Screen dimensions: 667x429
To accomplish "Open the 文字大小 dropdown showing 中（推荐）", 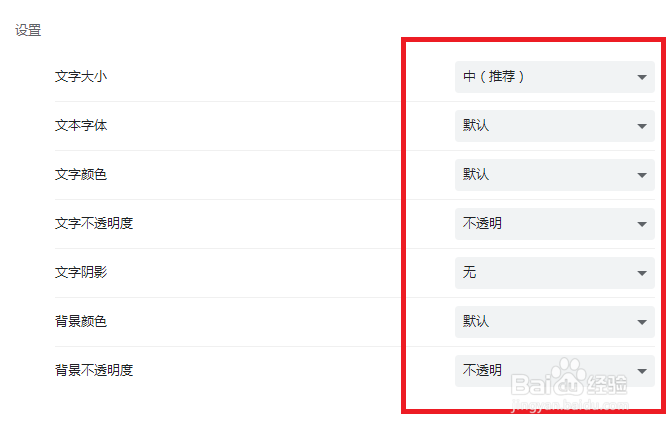I will 554,77.
